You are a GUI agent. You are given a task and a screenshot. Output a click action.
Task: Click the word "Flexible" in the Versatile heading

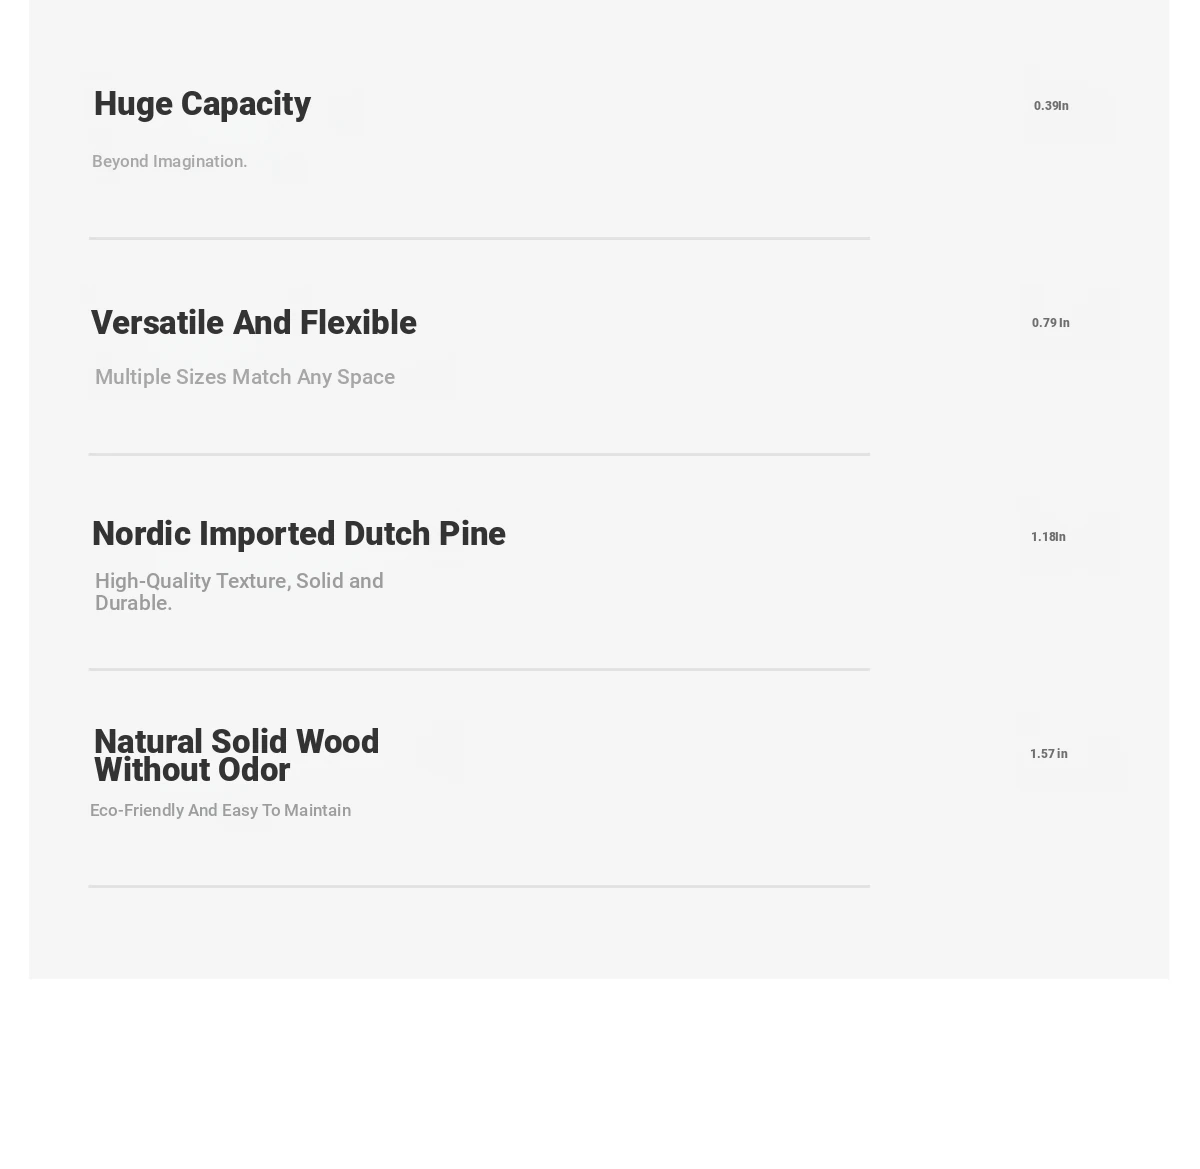(x=358, y=323)
